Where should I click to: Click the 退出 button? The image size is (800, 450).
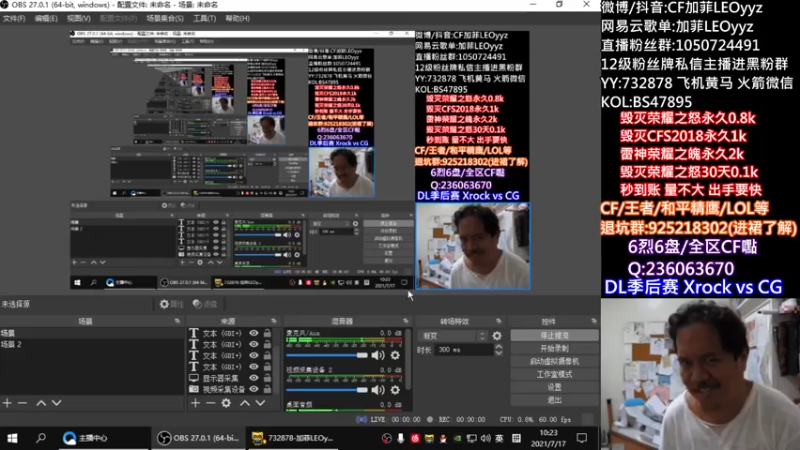click(x=554, y=400)
